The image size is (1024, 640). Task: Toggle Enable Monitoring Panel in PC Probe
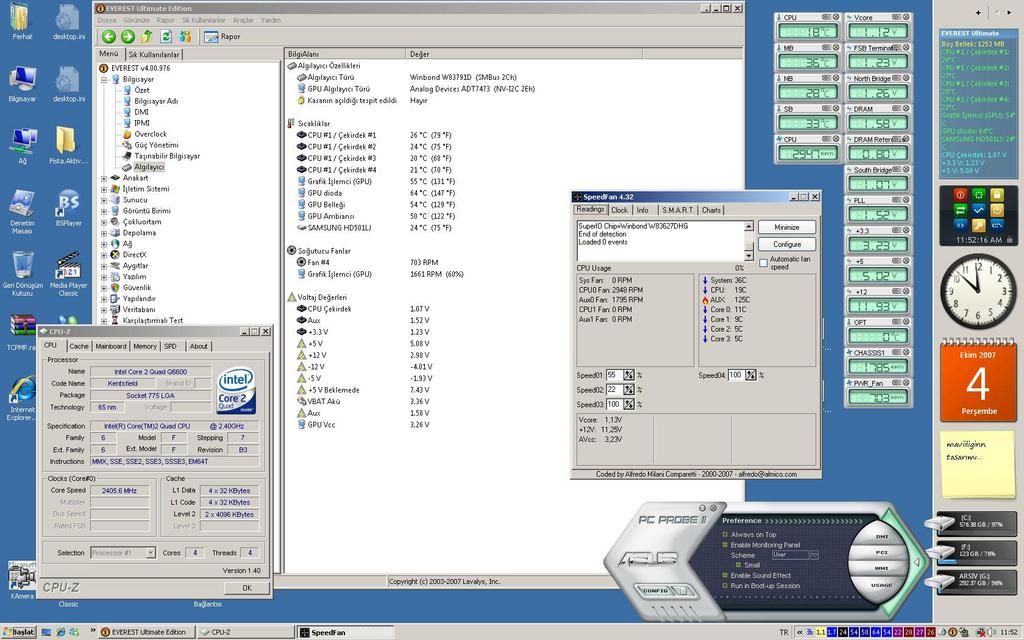pyautogui.click(x=725, y=545)
